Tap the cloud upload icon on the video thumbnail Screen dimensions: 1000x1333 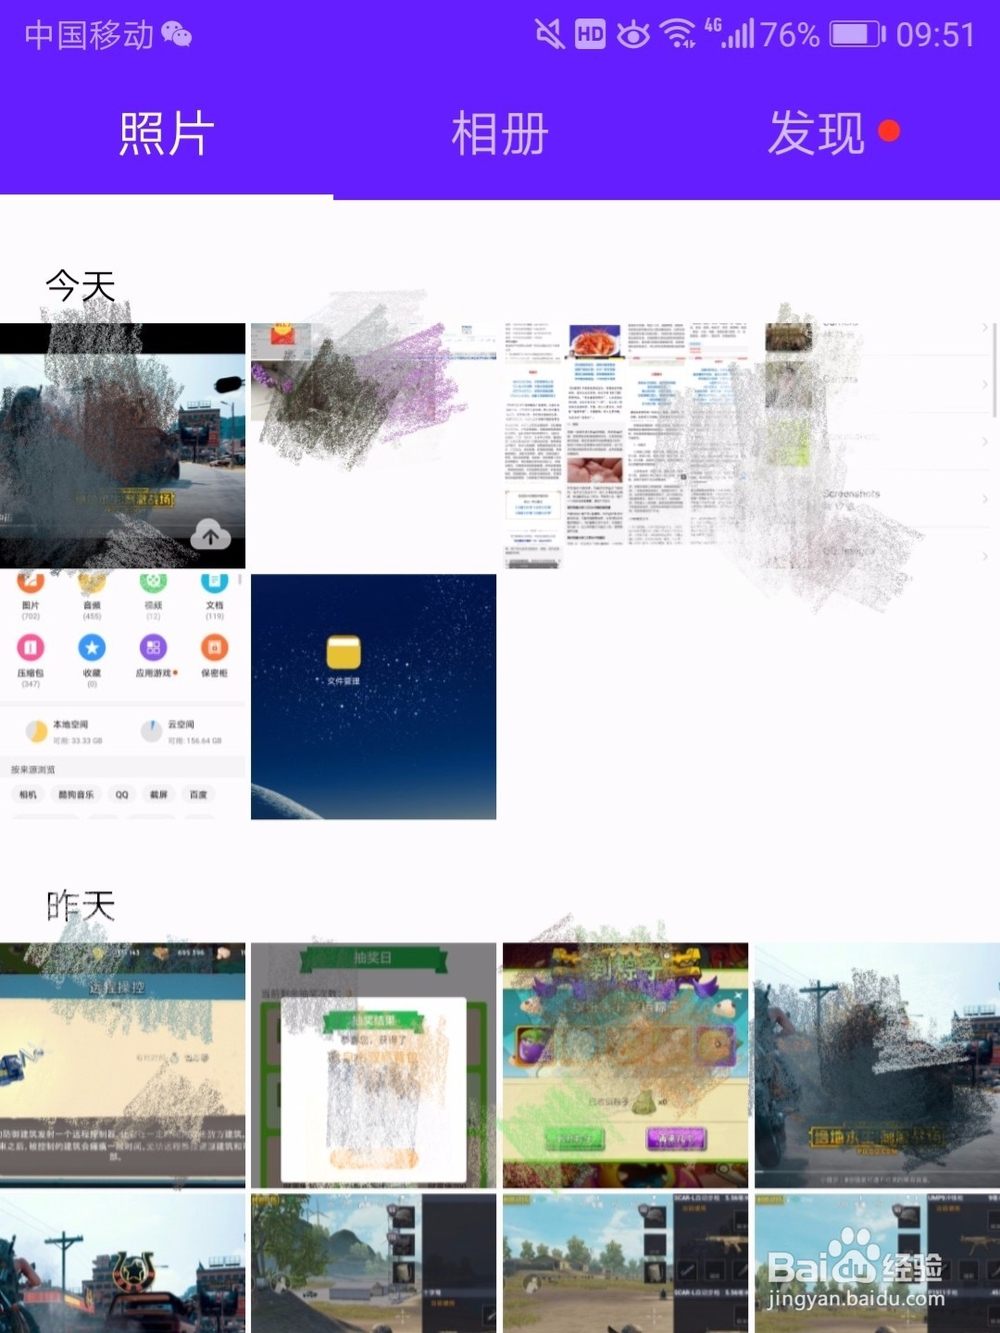[211, 536]
